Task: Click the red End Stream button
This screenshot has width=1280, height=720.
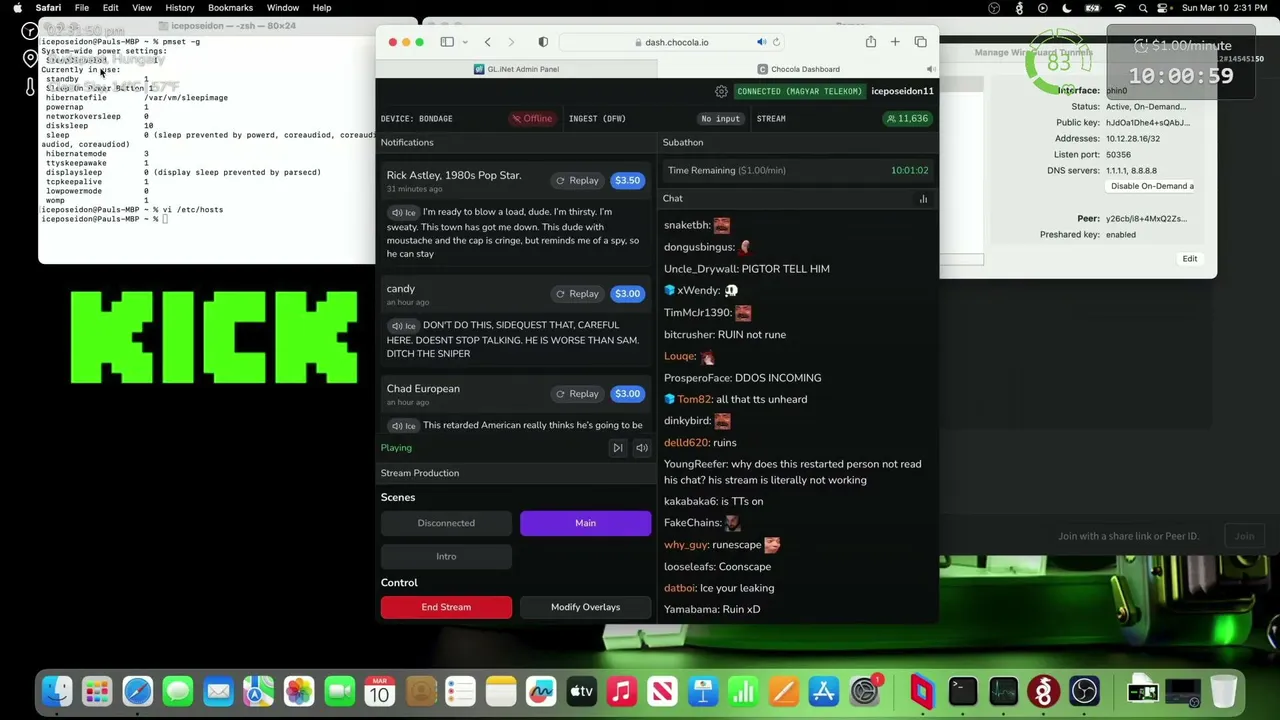Action: coord(446,607)
